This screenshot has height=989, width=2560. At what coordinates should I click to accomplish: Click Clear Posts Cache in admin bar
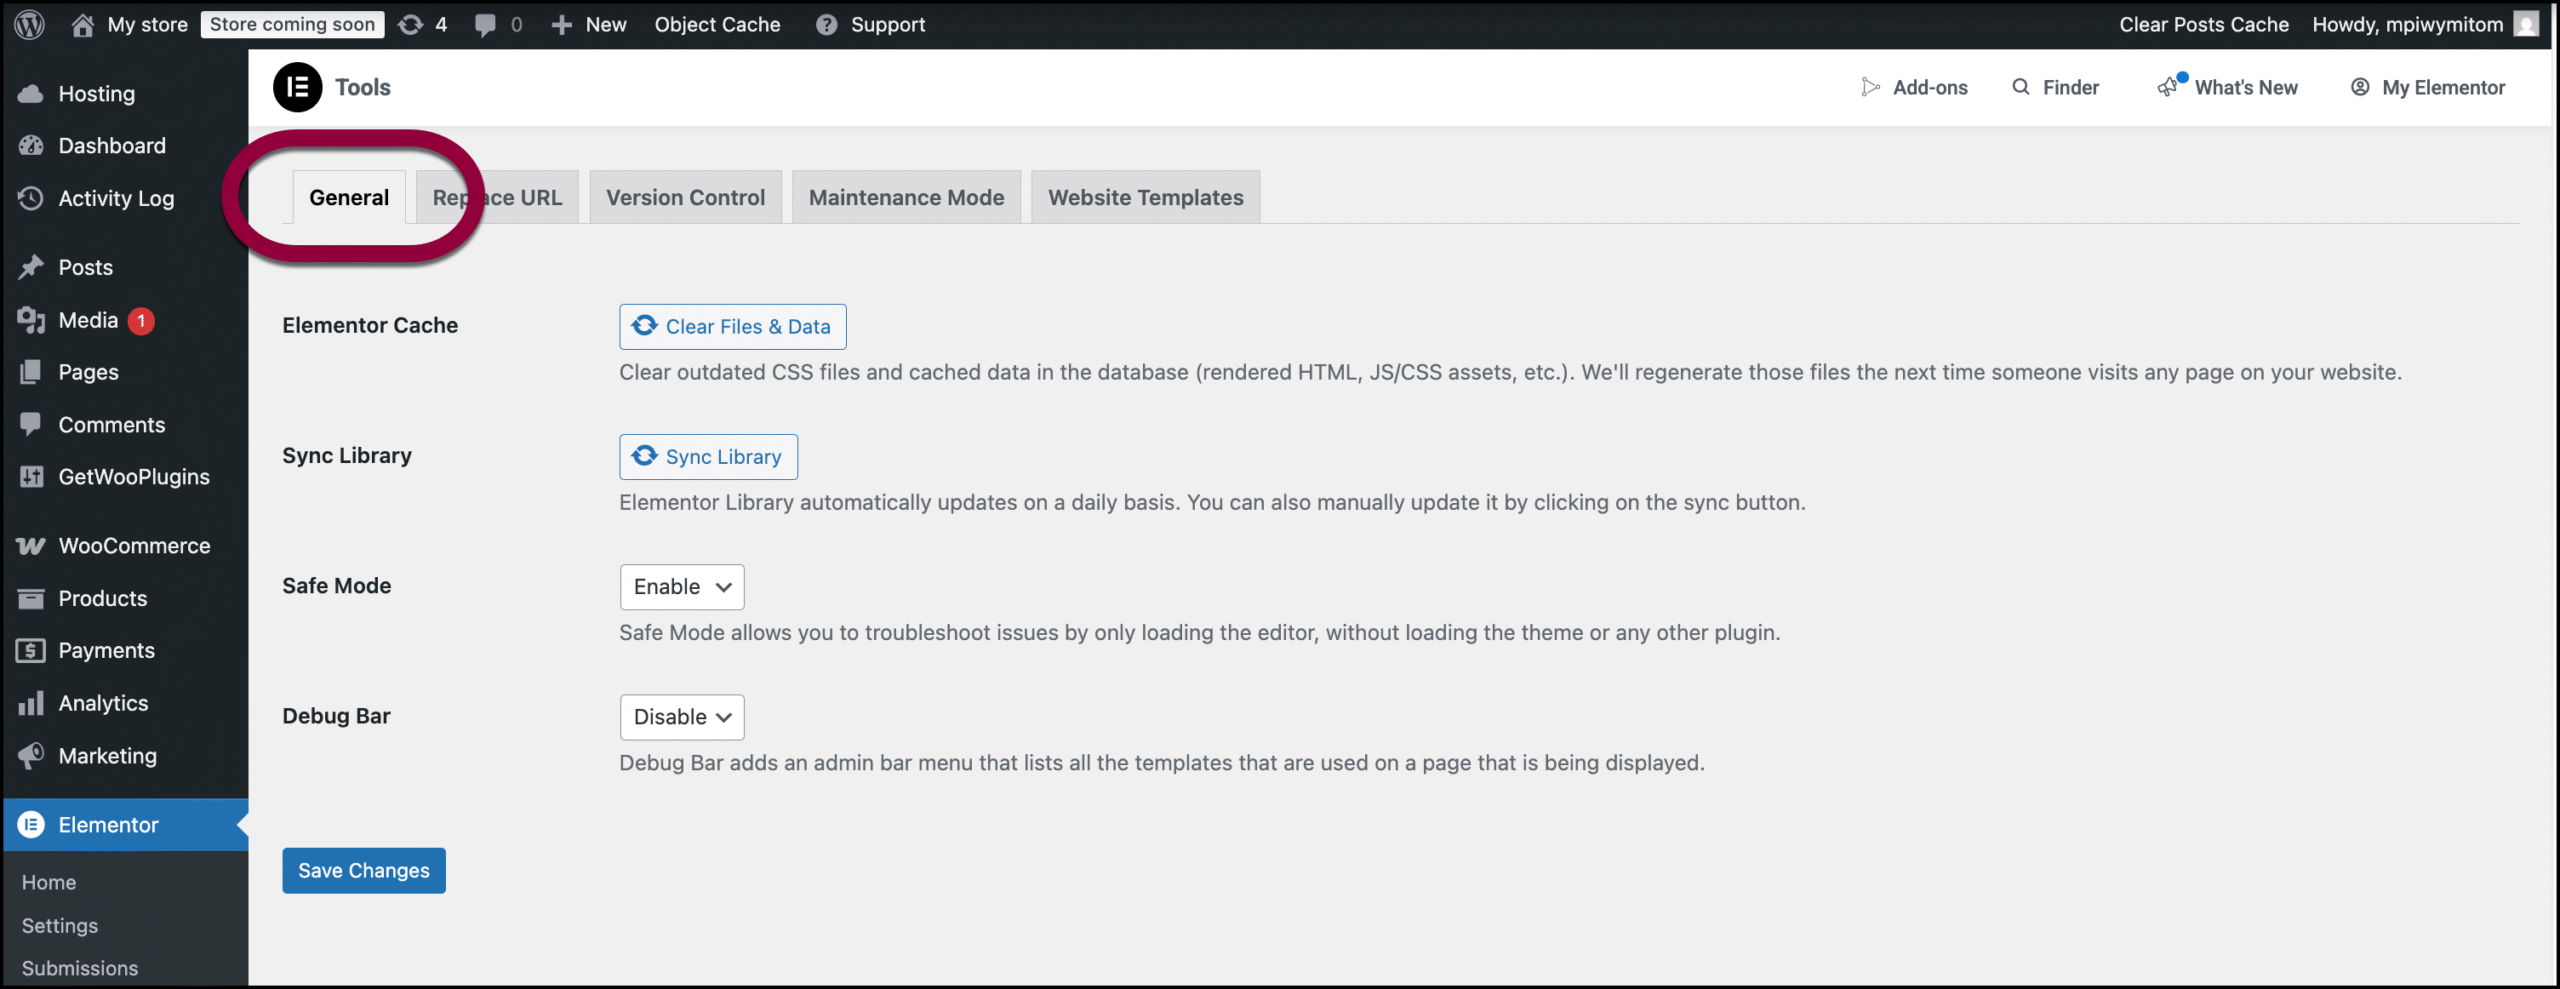(2204, 24)
